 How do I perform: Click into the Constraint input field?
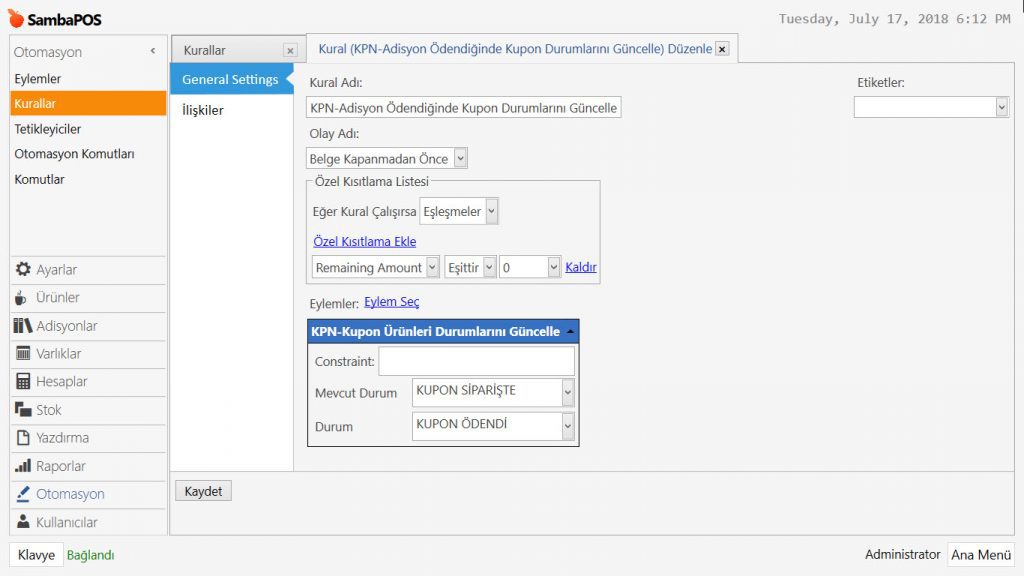[476, 361]
